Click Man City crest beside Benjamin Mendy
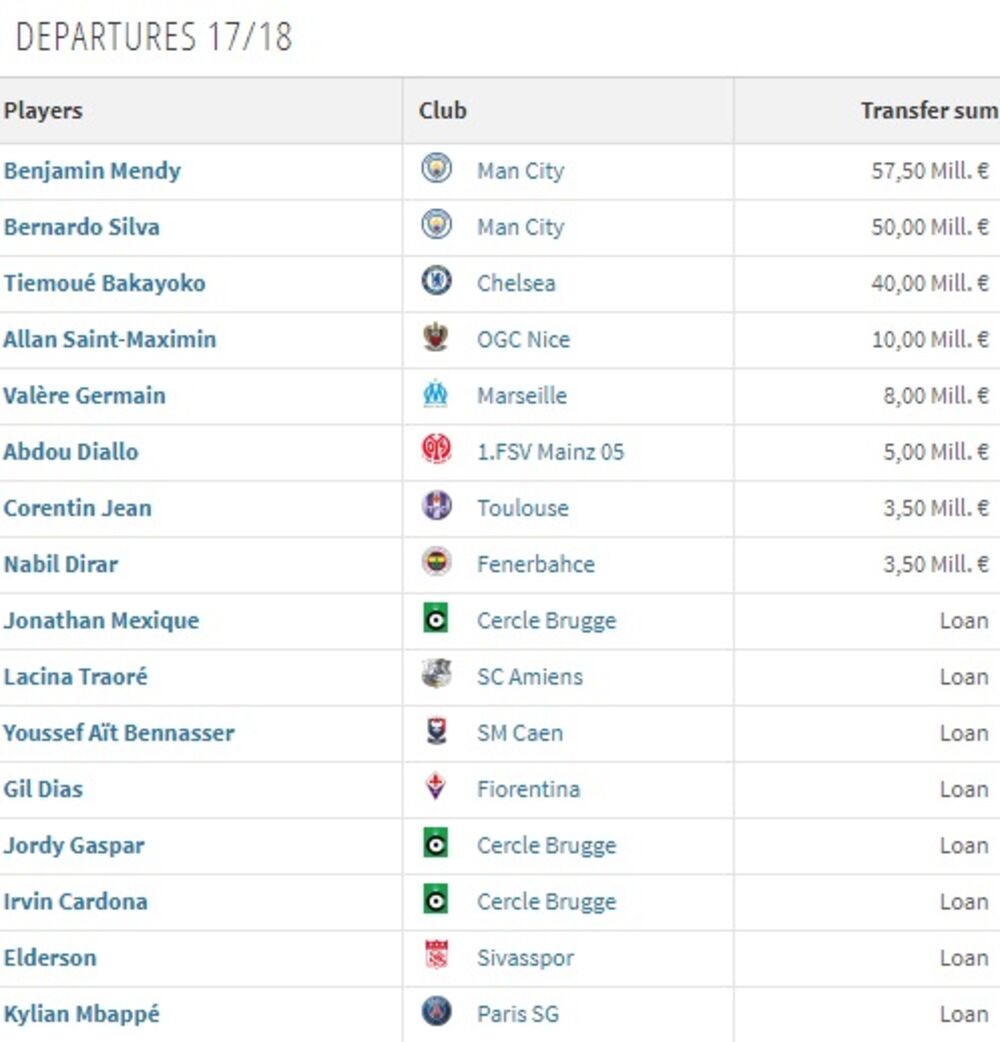The width and height of the screenshot is (1000, 1042). pyautogui.click(x=436, y=169)
